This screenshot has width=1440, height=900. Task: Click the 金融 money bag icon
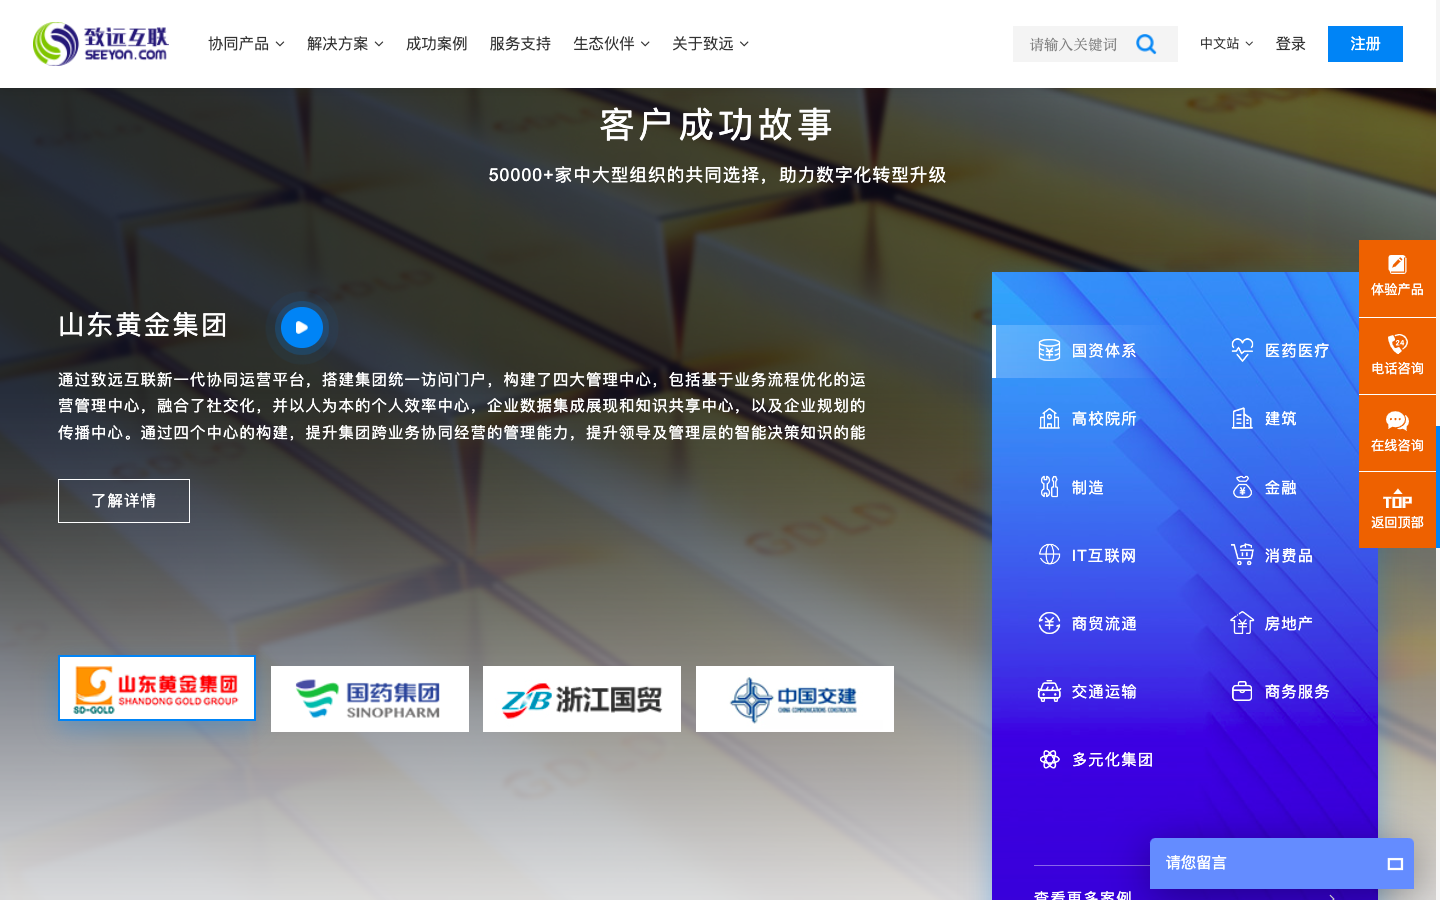[x=1242, y=487]
